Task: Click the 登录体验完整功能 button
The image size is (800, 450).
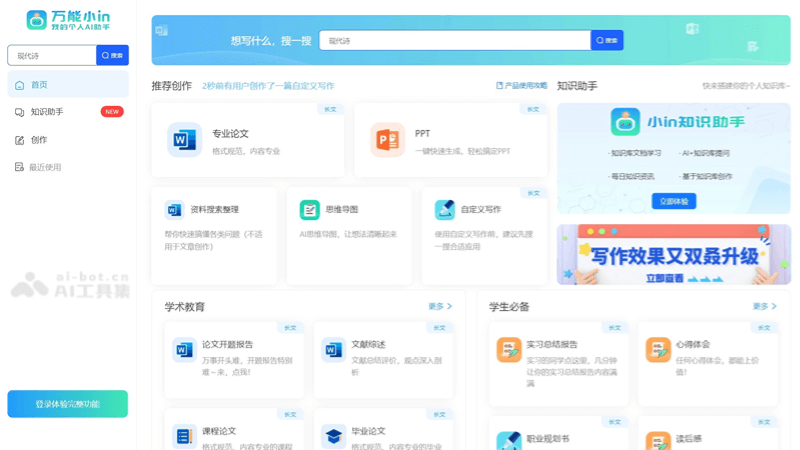Action: pos(67,404)
